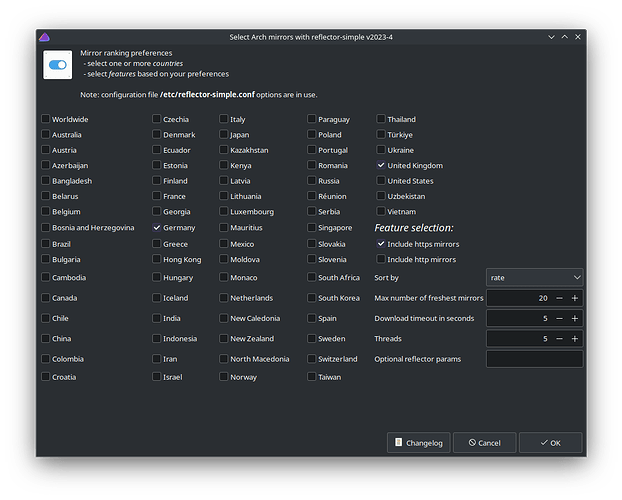The width and height of the screenshot is (622, 500).
Task: Enable the Netherlands mirror checkbox
Action: click(224, 298)
